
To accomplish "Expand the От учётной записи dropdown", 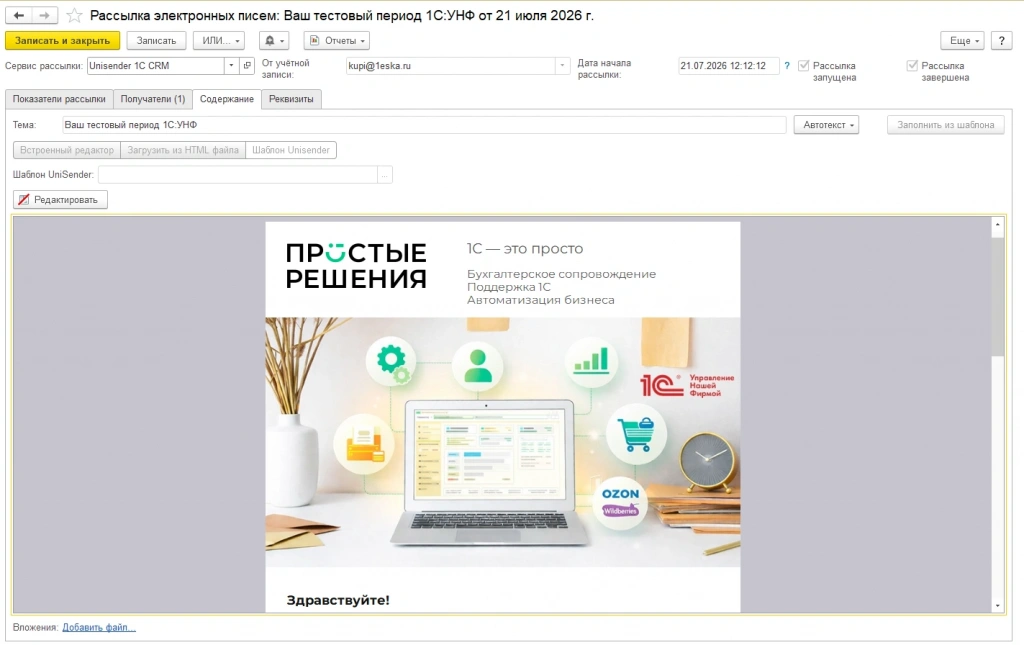I will tap(562, 66).
